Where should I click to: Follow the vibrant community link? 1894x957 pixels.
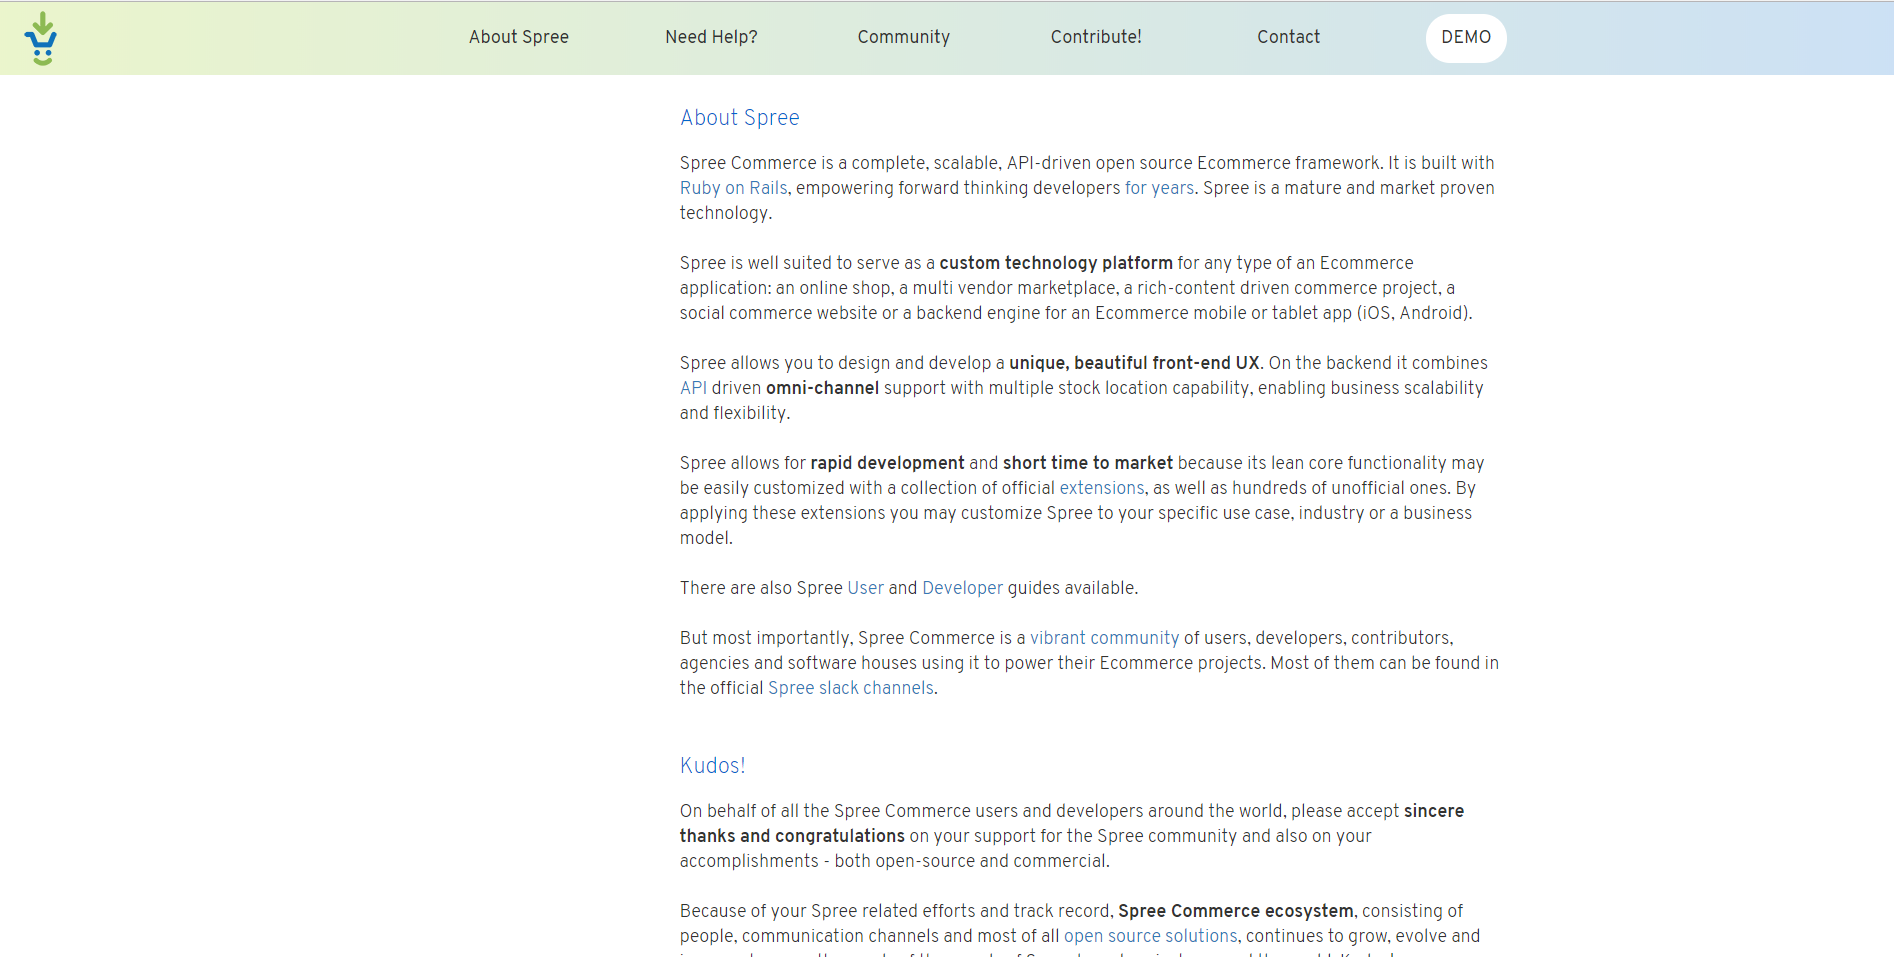click(1104, 638)
